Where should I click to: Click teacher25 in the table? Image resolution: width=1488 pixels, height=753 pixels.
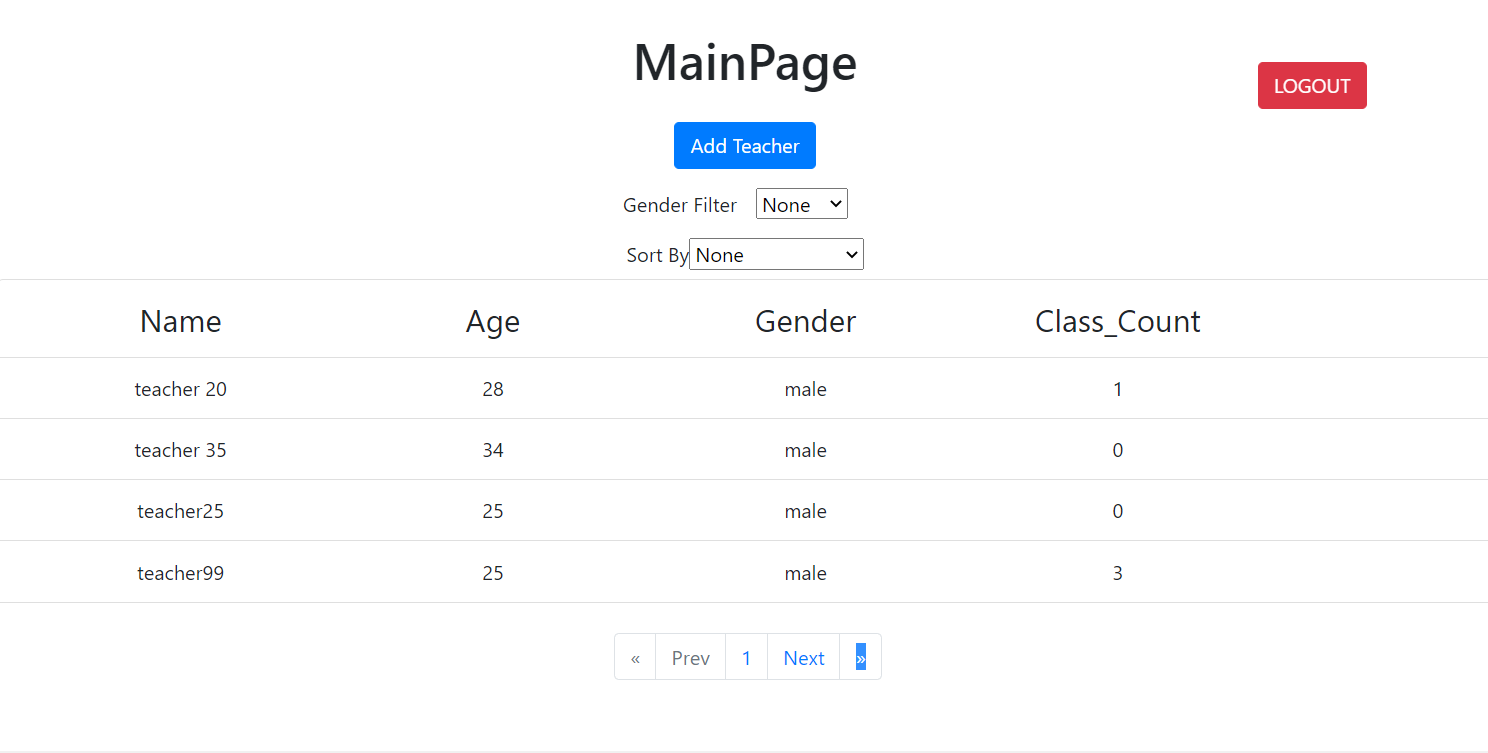180,511
